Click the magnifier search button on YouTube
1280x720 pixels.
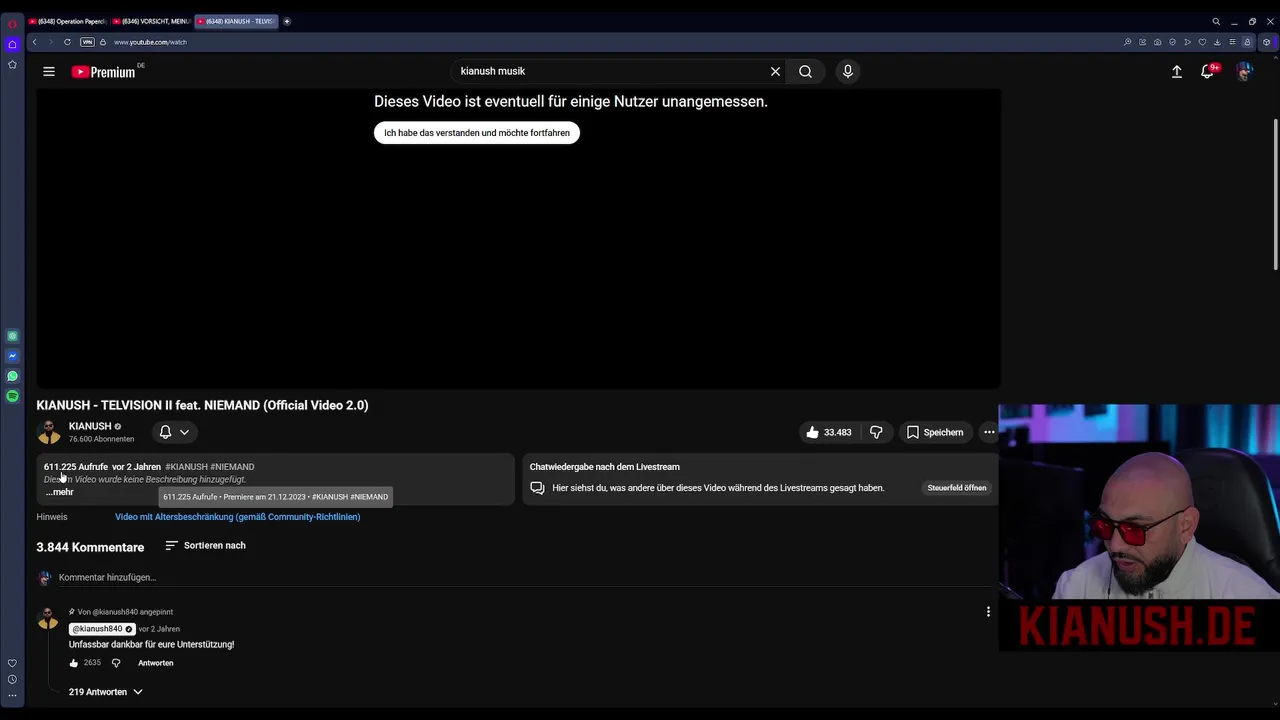click(x=805, y=71)
